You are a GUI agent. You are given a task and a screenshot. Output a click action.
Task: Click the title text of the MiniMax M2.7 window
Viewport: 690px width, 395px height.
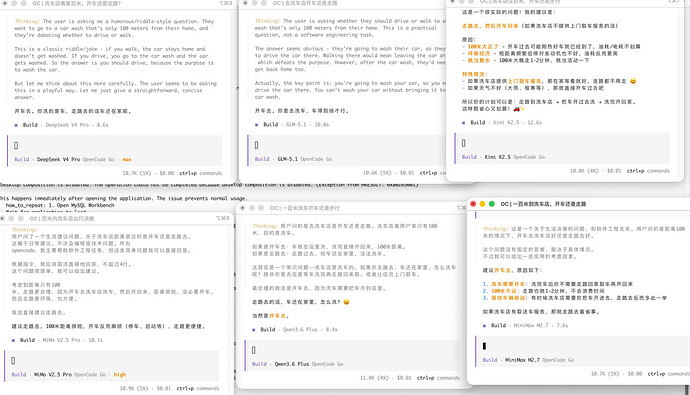point(543,204)
